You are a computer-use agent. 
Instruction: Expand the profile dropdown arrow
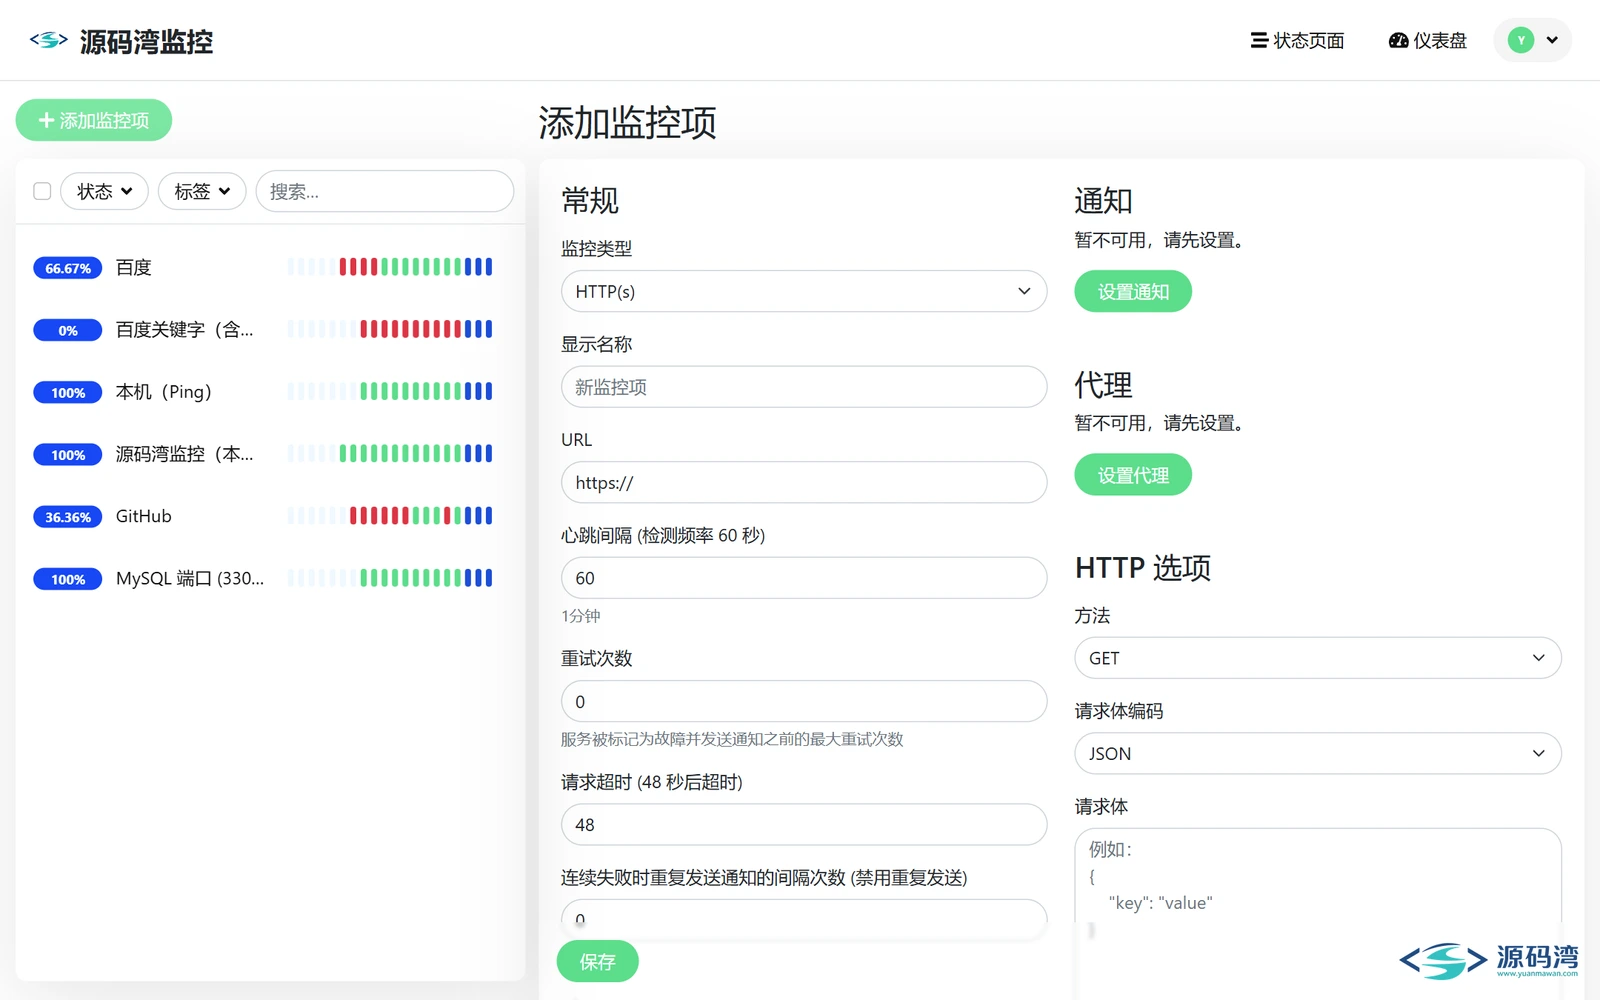(x=1552, y=41)
